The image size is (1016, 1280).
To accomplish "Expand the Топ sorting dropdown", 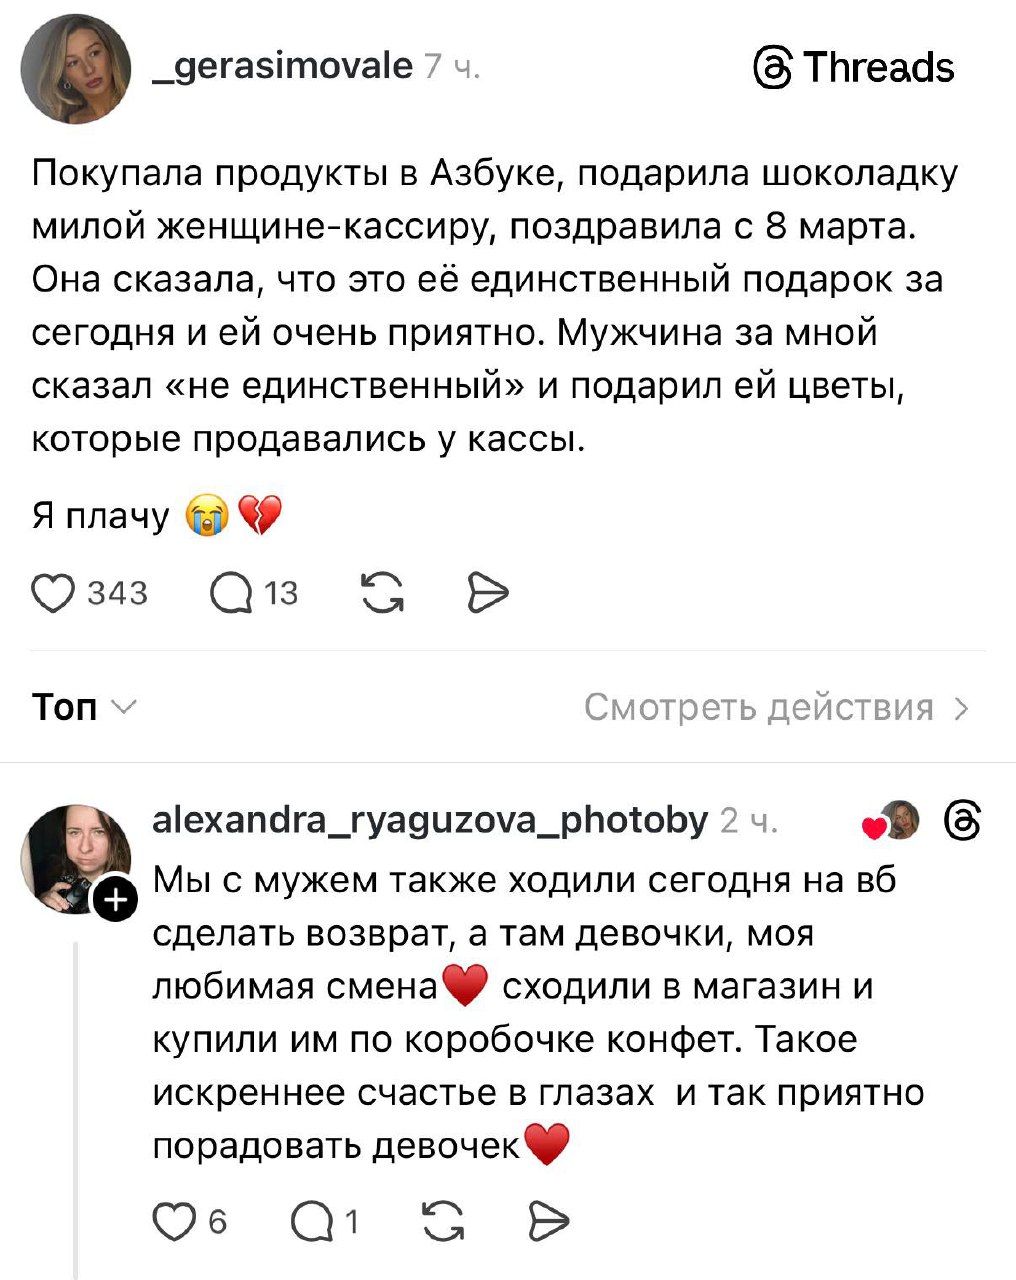I will 84,707.
